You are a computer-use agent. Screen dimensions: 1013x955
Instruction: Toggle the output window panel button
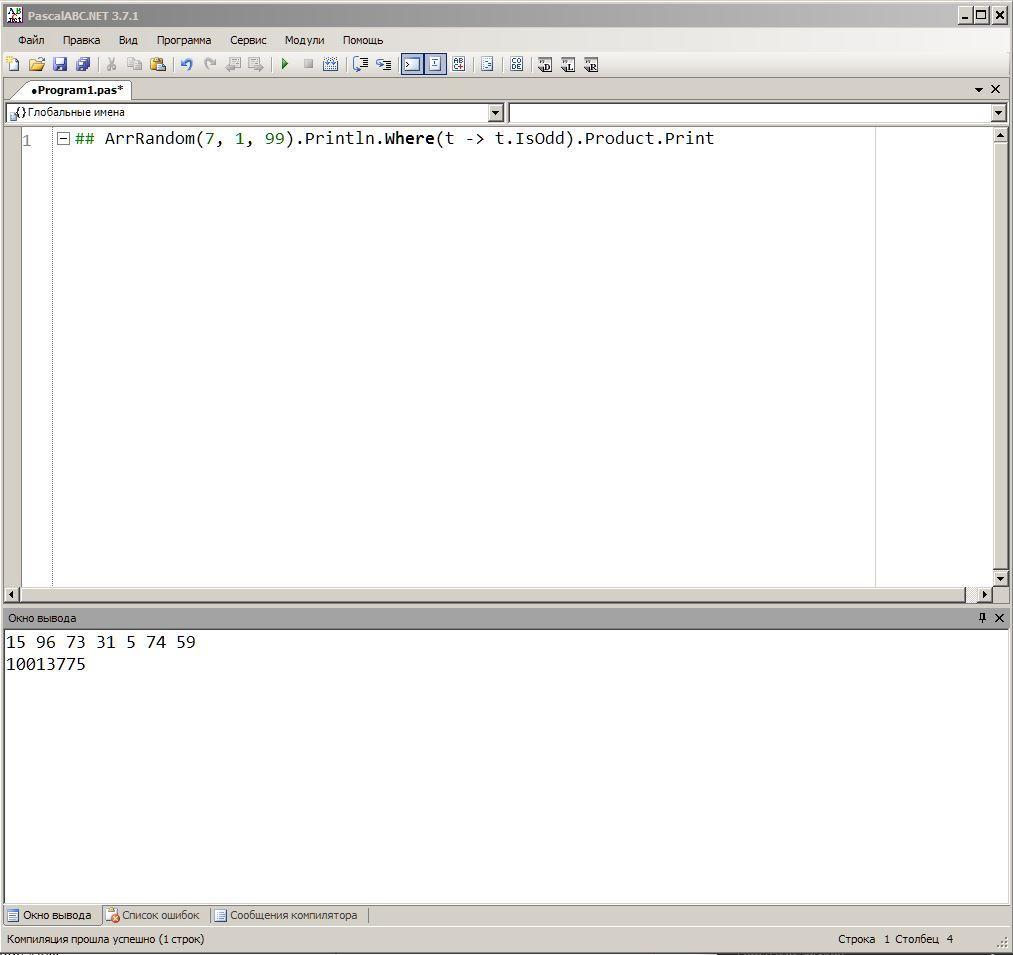(x=412, y=64)
